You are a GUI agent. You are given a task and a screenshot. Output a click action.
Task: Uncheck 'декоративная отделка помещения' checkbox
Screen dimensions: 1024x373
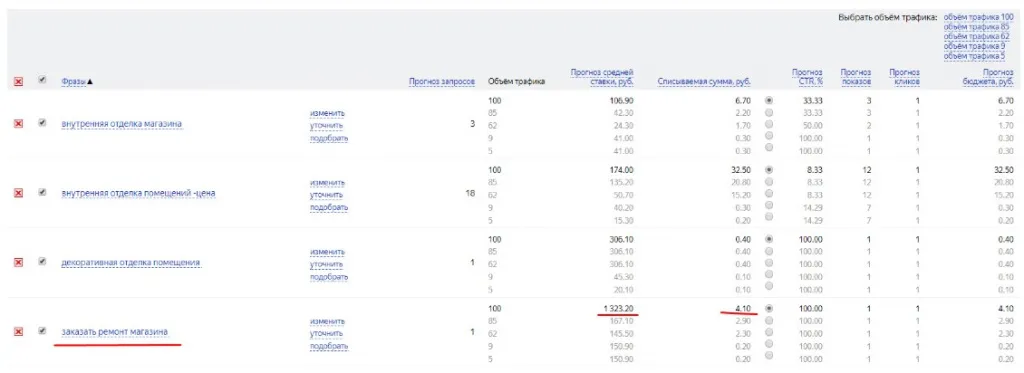coord(42,261)
